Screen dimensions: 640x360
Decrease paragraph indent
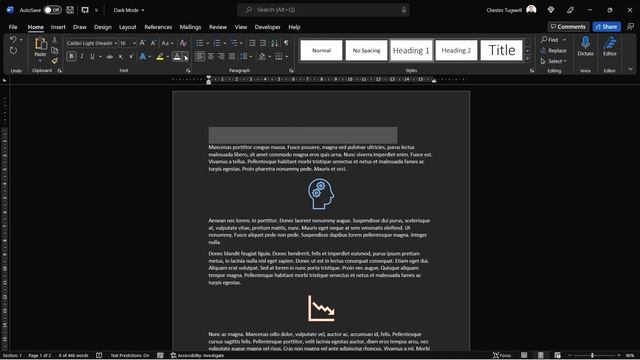(252, 43)
